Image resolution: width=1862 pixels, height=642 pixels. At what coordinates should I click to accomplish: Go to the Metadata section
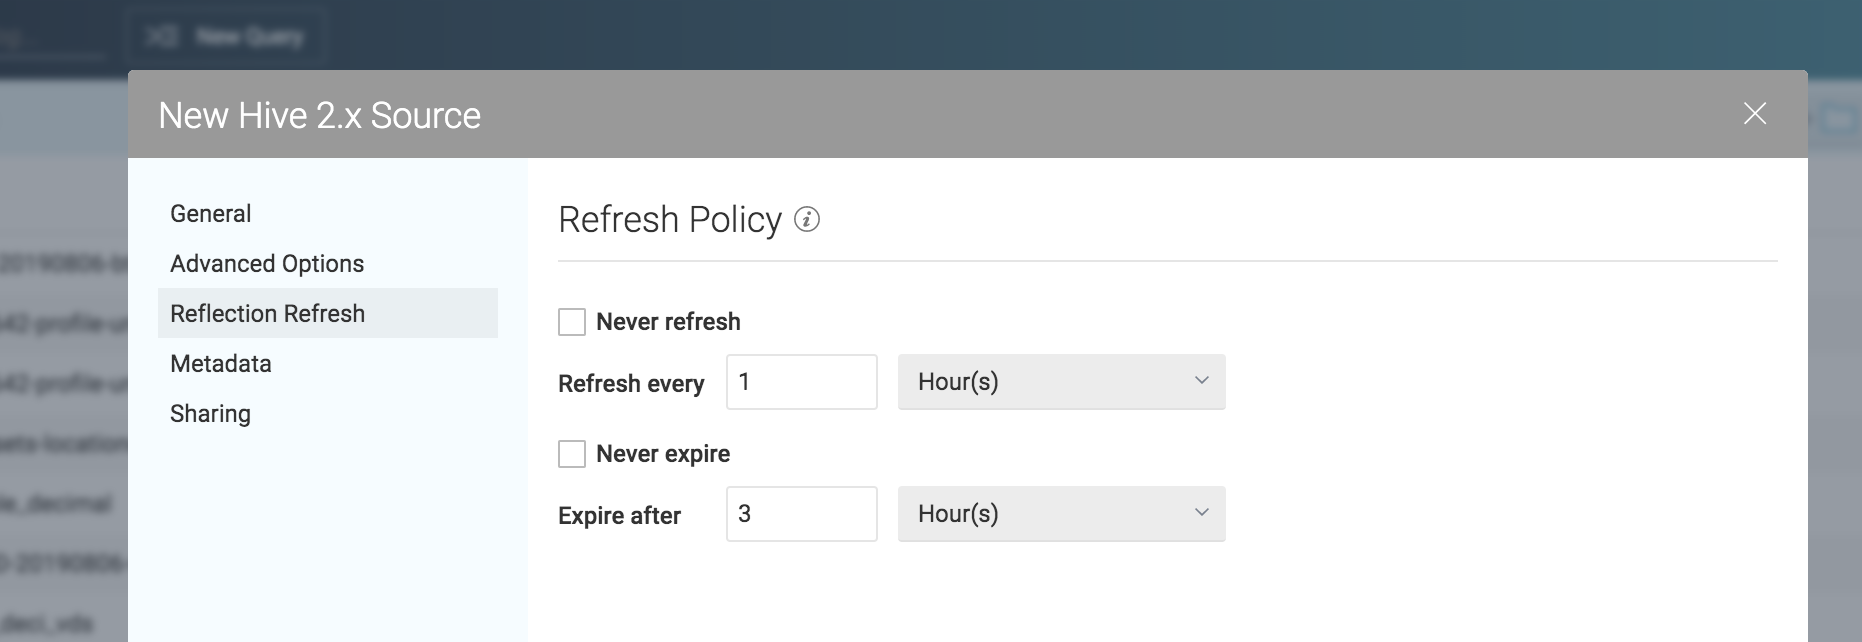[x=221, y=364]
